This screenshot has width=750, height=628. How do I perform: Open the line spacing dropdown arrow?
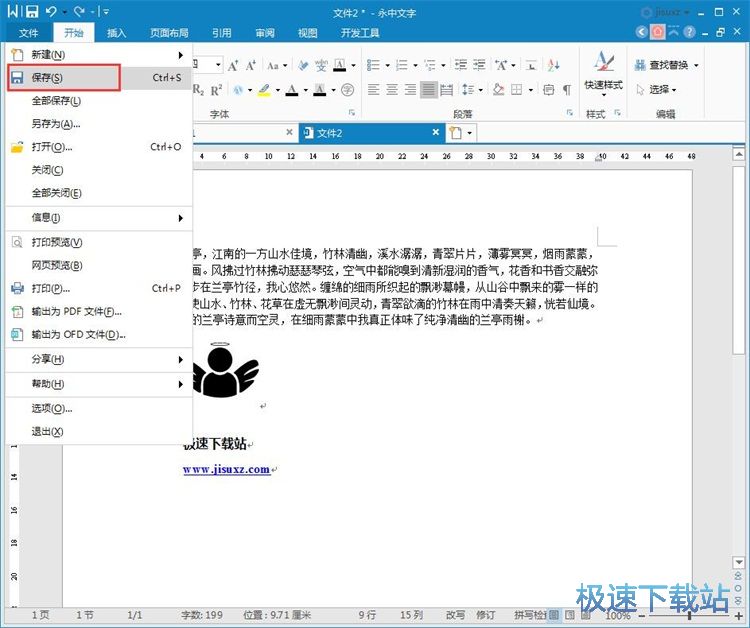(481, 90)
